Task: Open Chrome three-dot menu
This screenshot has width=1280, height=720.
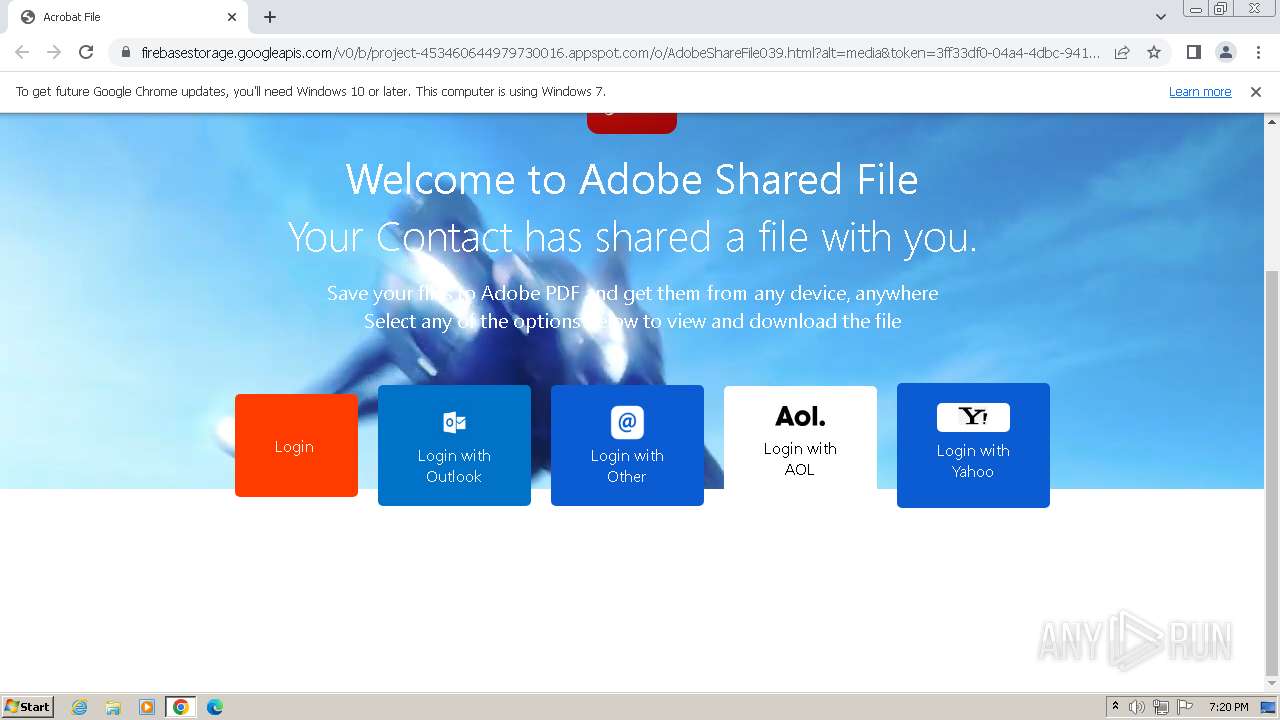Action: click(1258, 52)
